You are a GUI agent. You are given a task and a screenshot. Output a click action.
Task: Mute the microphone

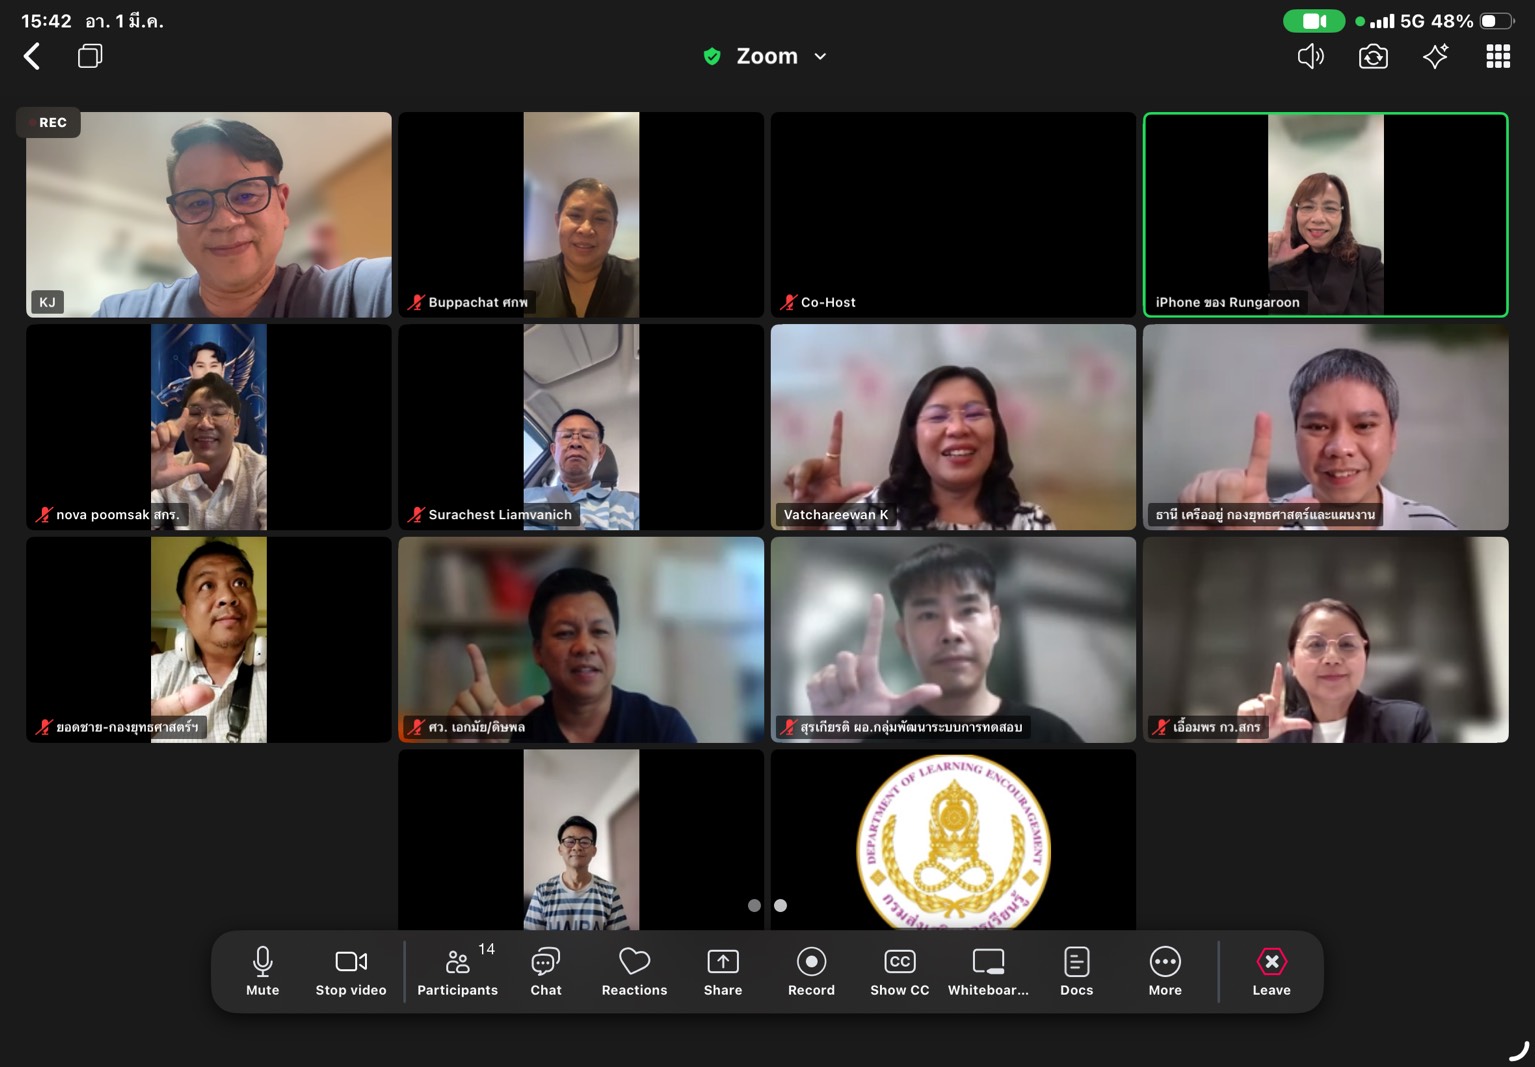pos(263,972)
